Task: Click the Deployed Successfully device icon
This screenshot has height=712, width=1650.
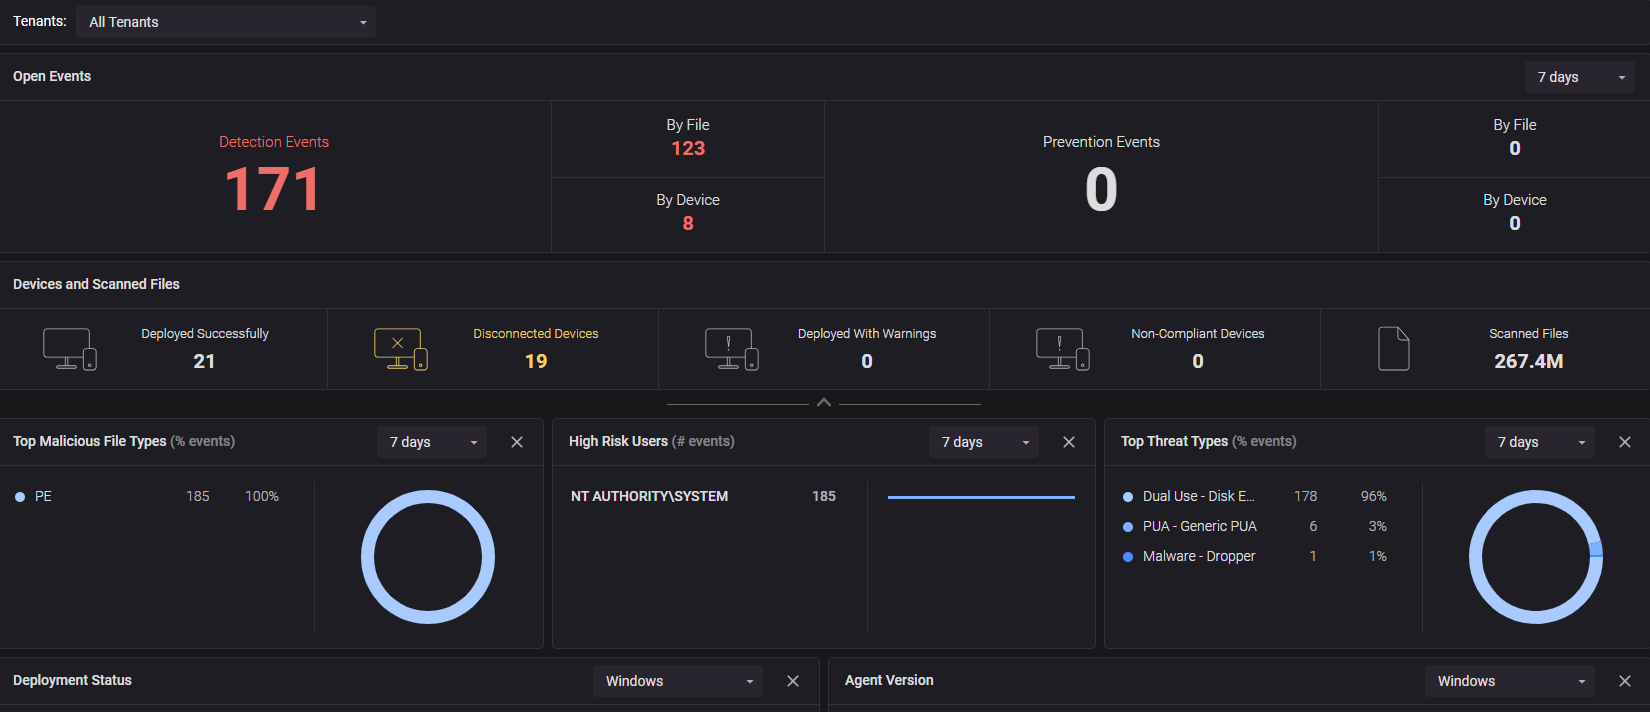Action: [x=69, y=349]
